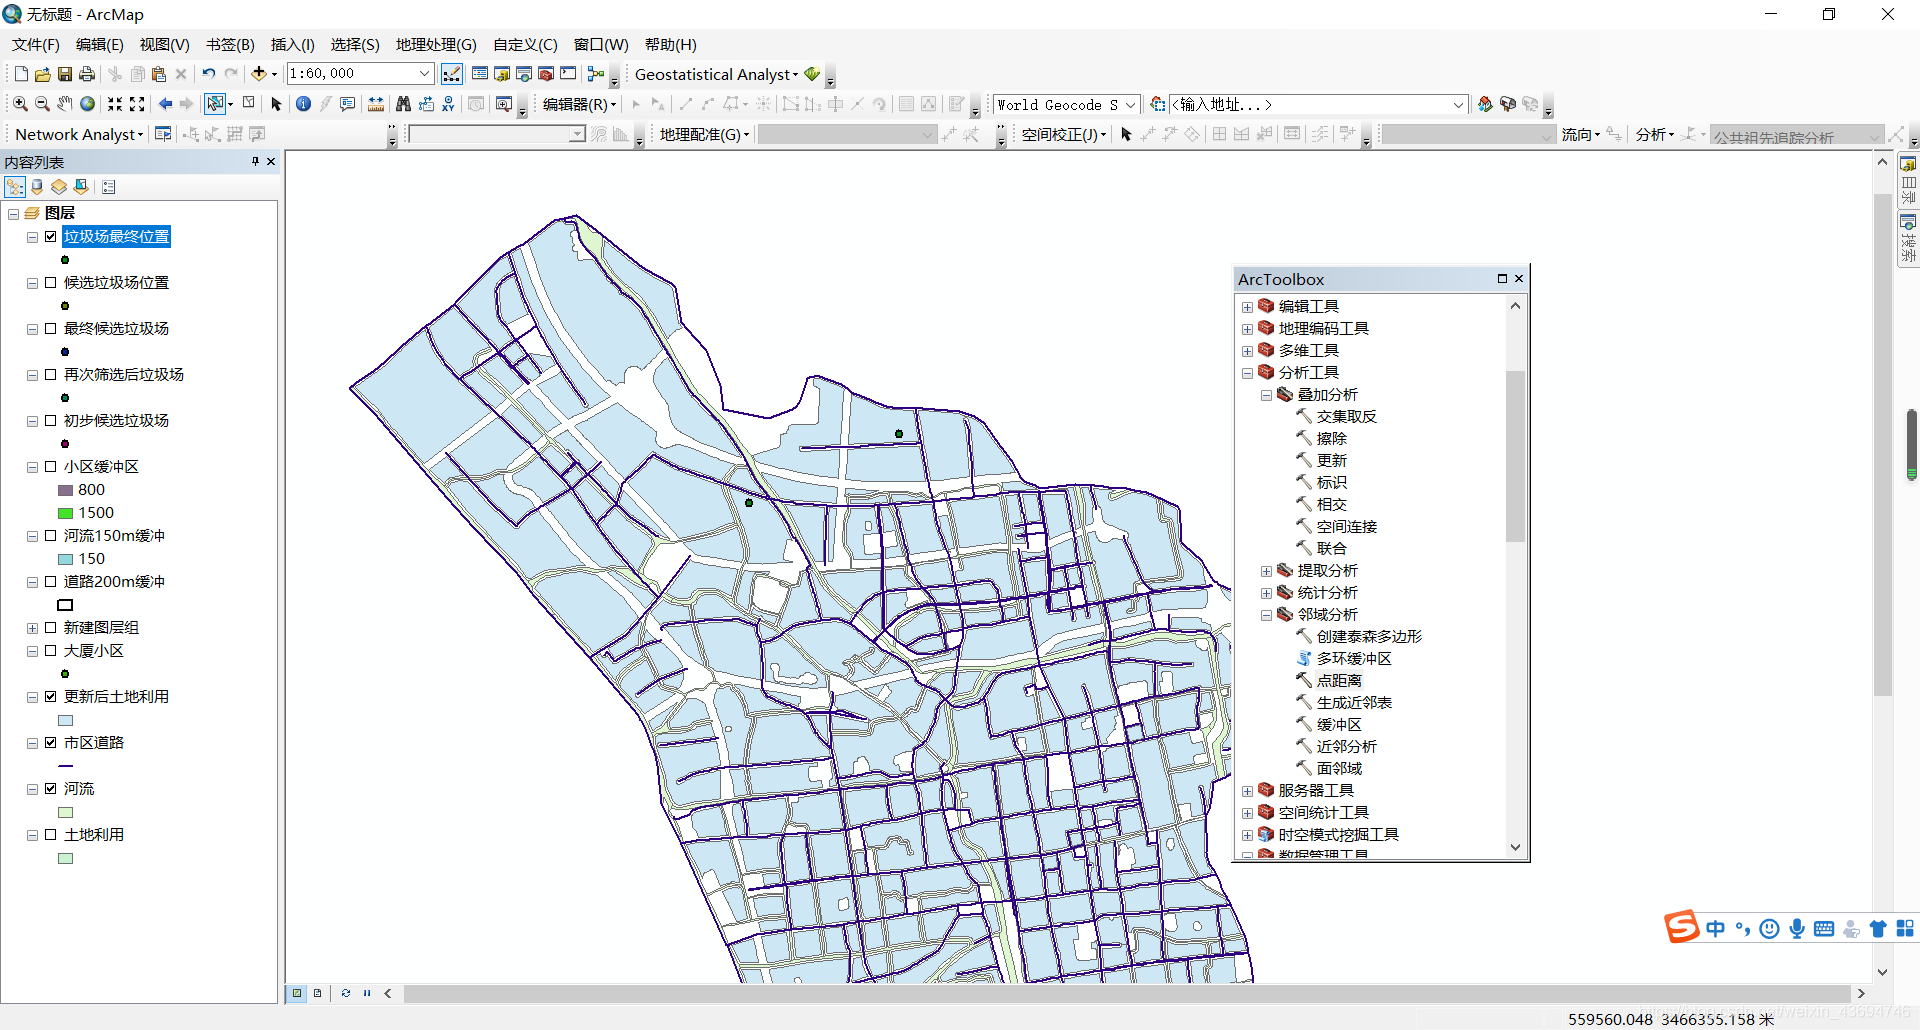Click the Add Data button

[258, 74]
